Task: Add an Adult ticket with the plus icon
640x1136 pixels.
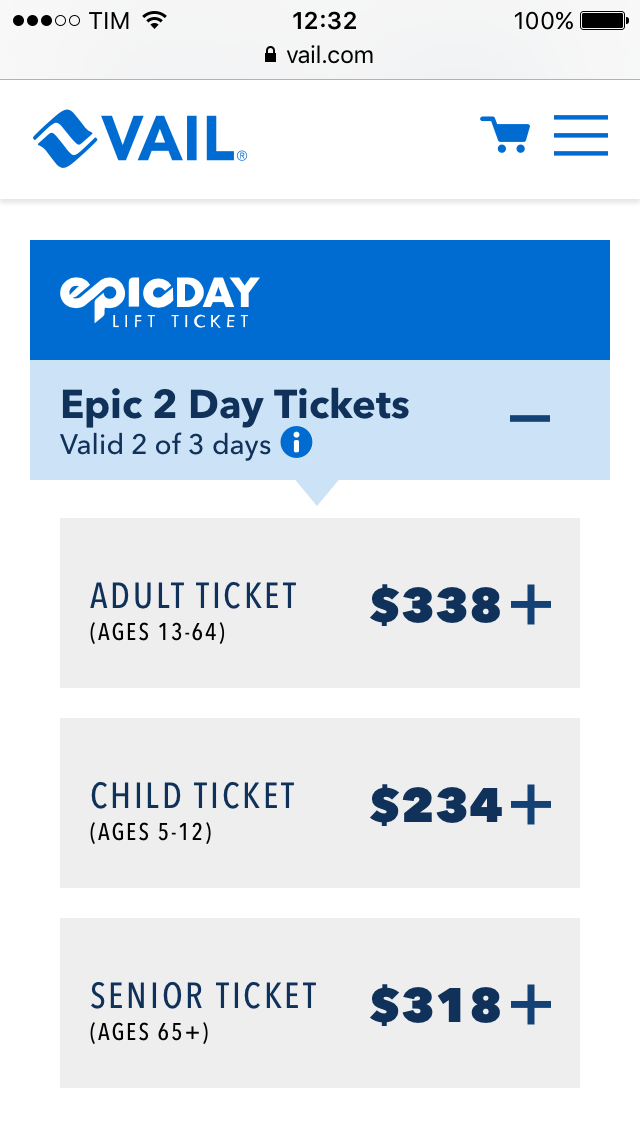Action: [531, 603]
